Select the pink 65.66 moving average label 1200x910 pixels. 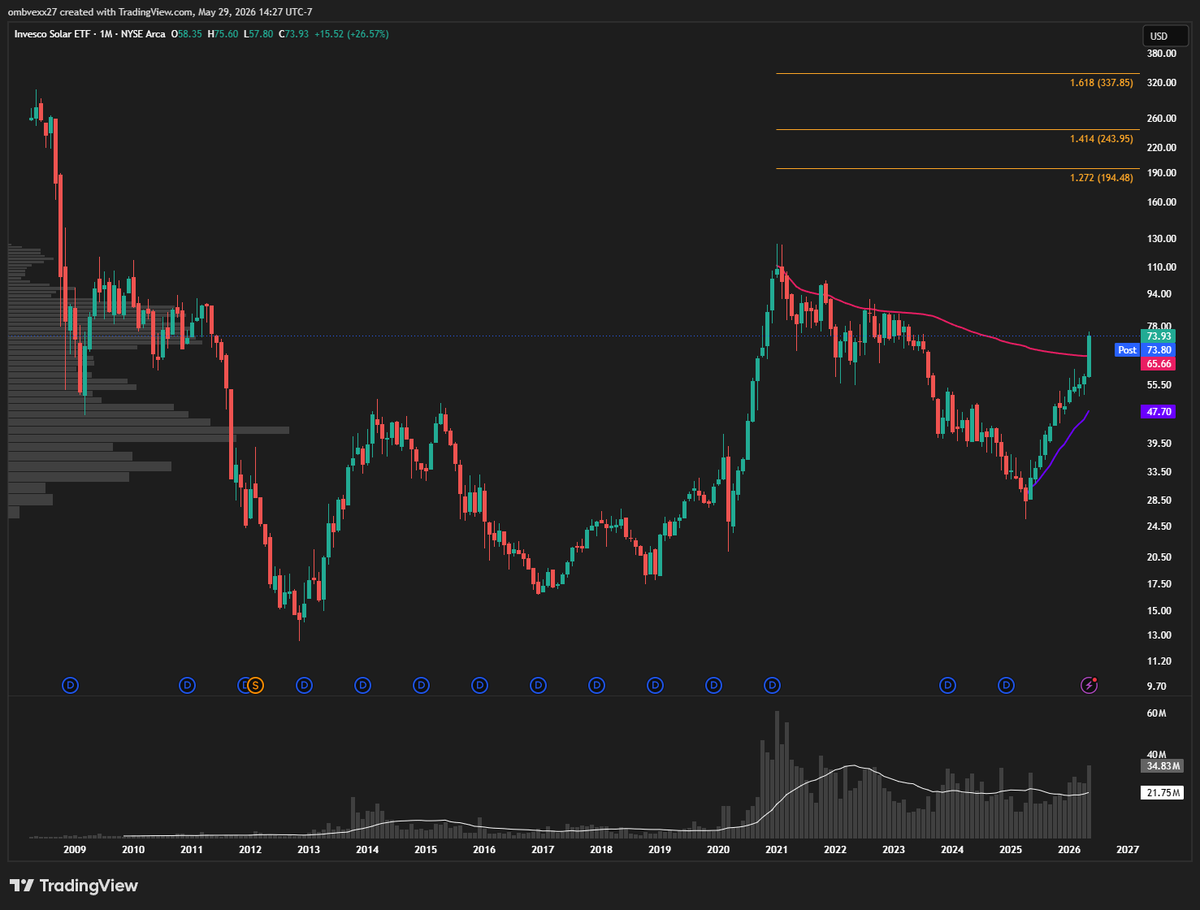coord(1159,364)
